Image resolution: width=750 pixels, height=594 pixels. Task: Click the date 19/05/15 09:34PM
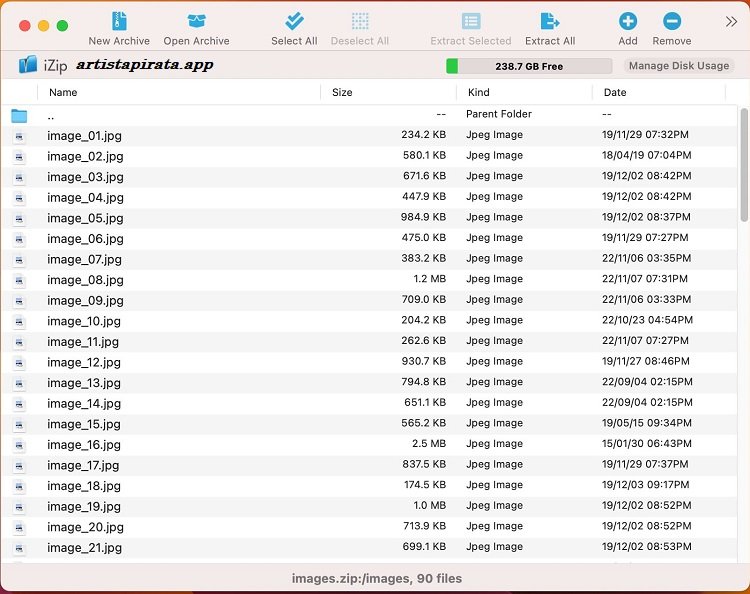647,423
